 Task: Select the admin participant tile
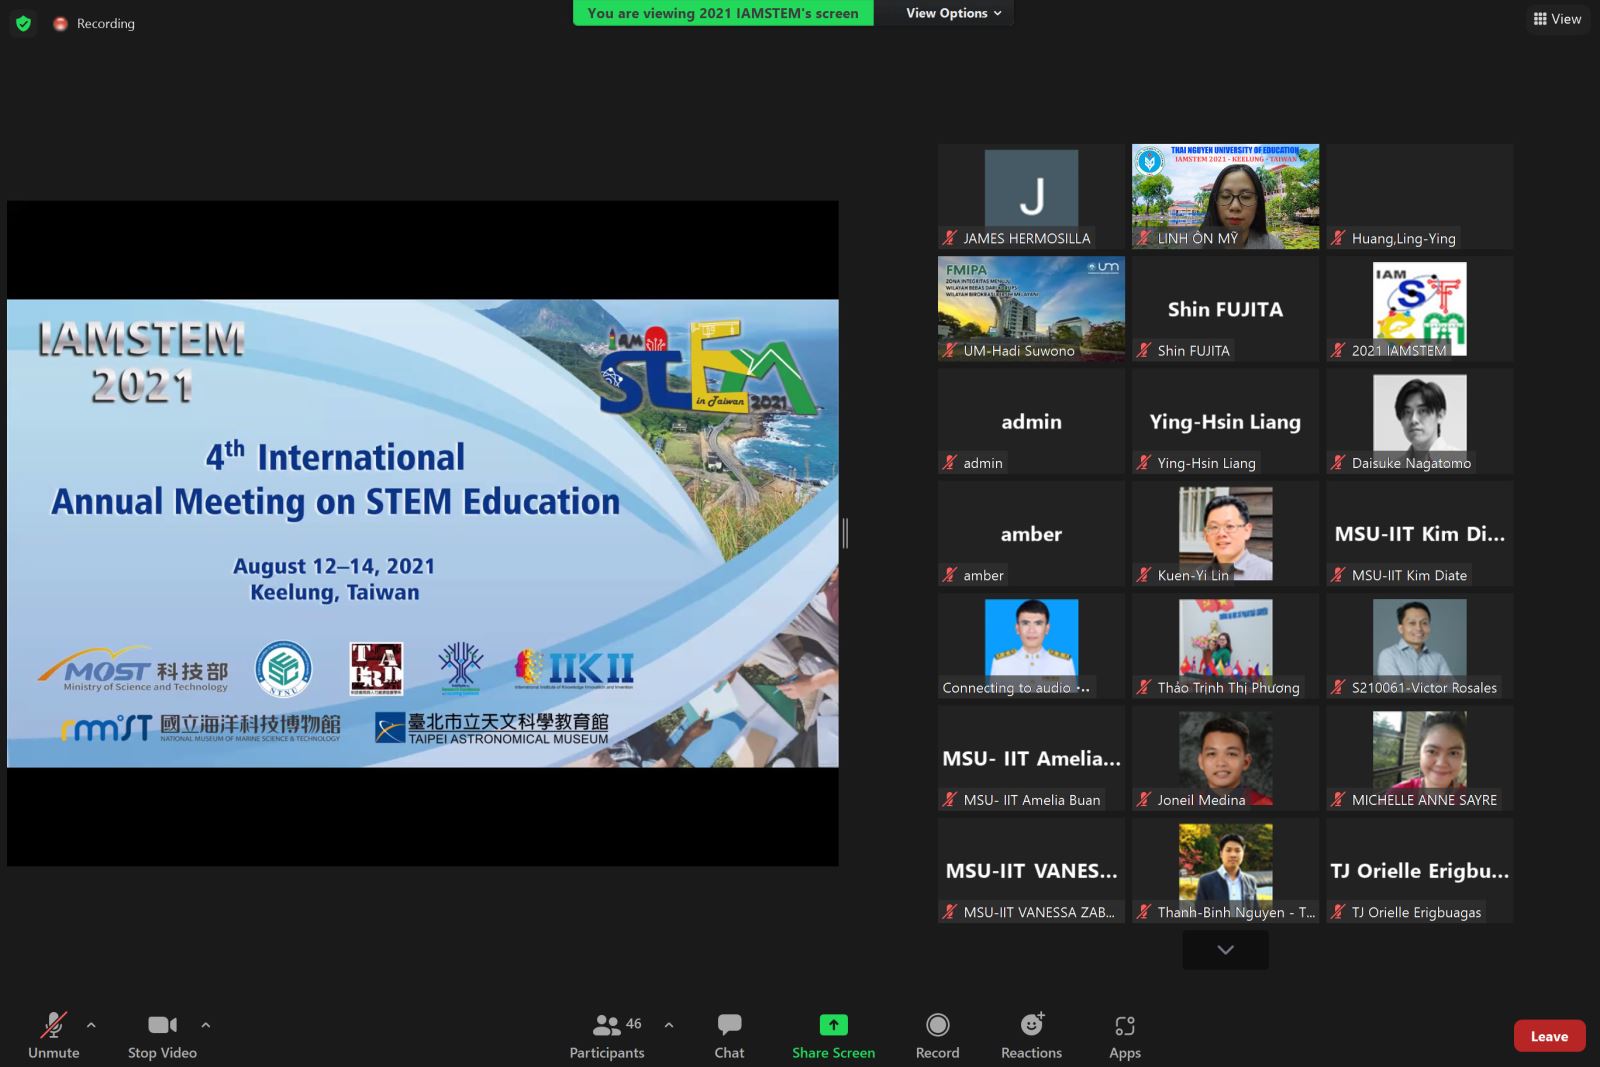[x=1031, y=421]
